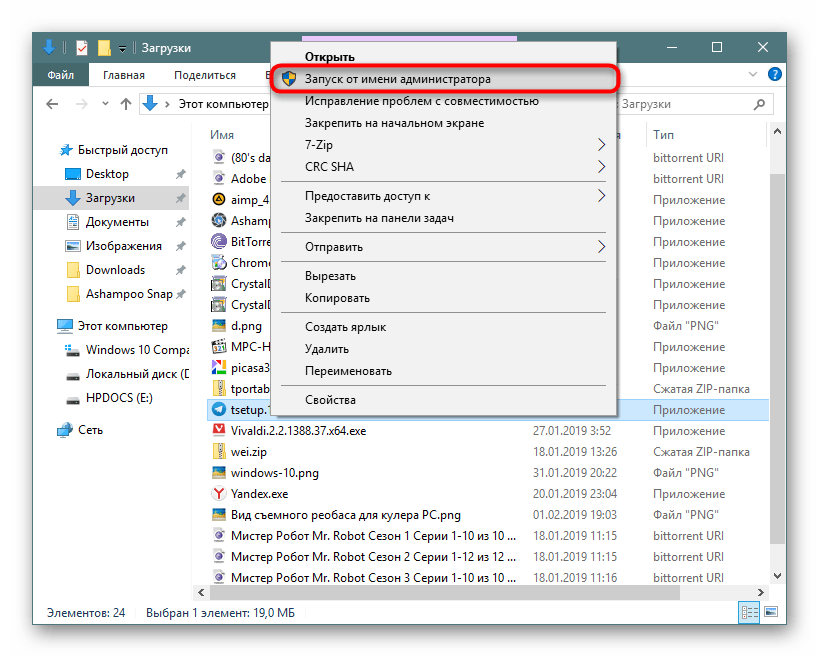This screenshot has width=819, height=657.
Task: Switch to details view in status bar
Action: tap(748, 612)
